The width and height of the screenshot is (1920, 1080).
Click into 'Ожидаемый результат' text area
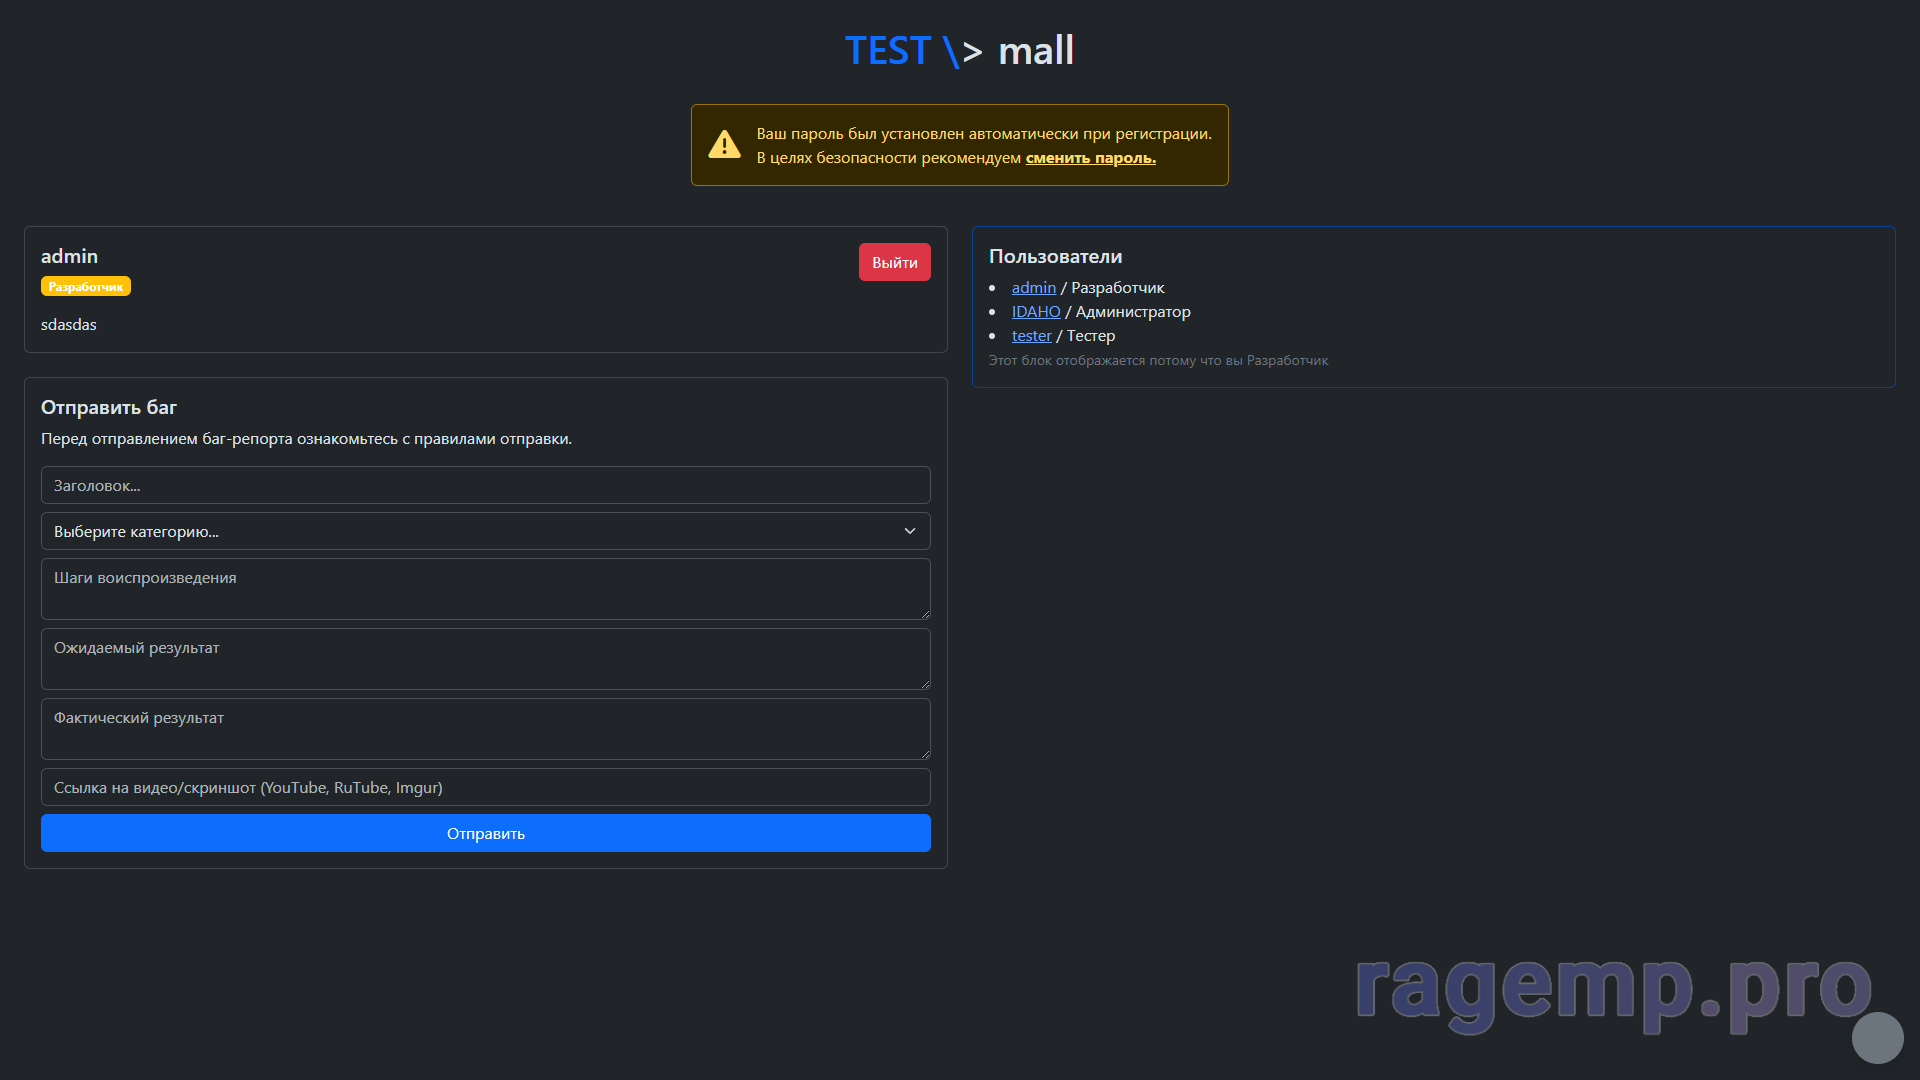point(485,659)
